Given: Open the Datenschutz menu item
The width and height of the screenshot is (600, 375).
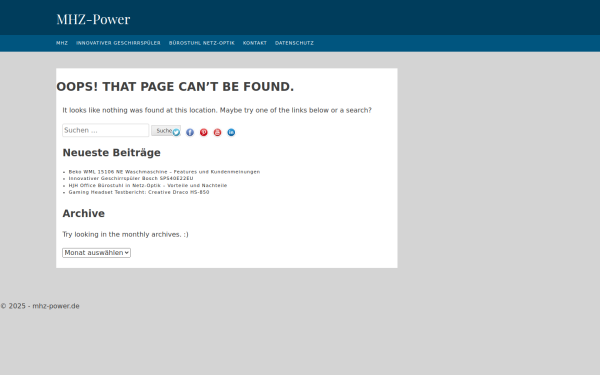Looking at the screenshot, I should [294, 43].
